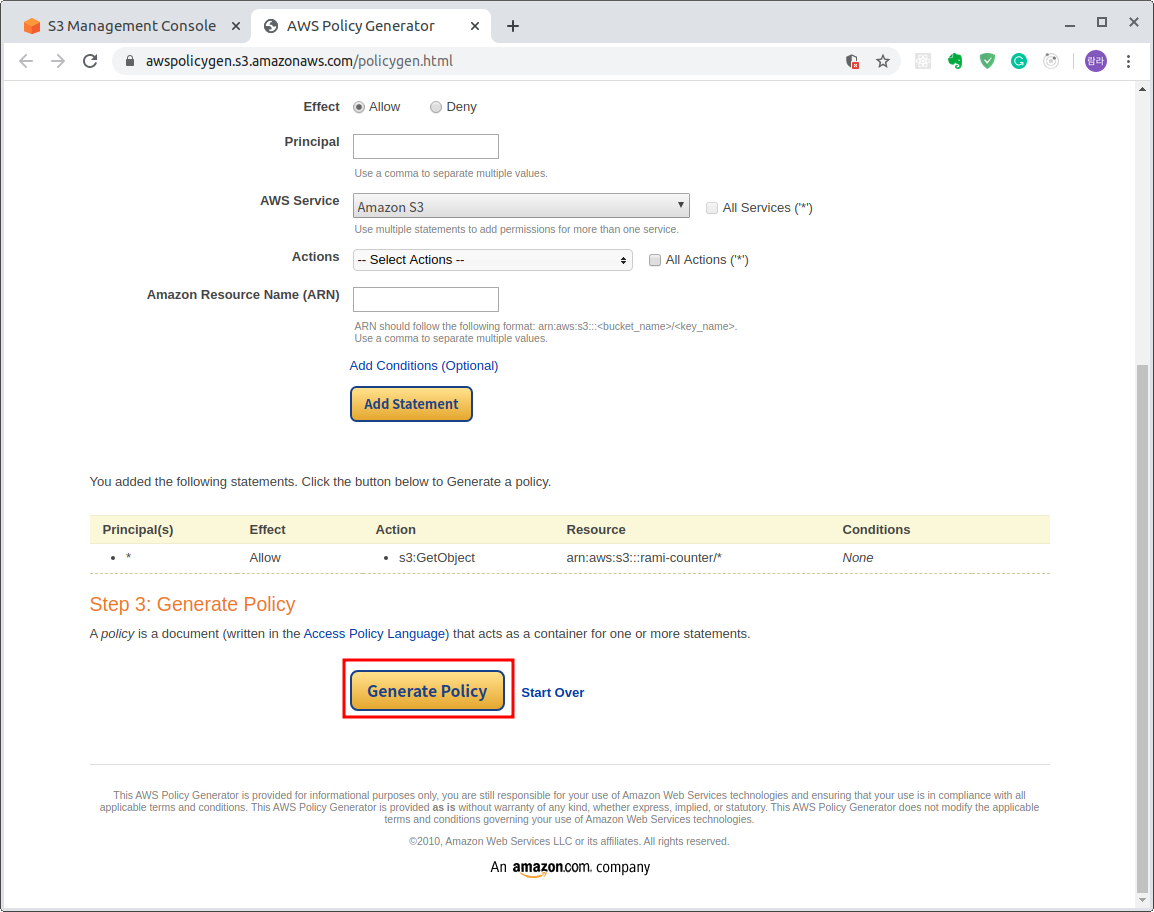The height and width of the screenshot is (912, 1154).
Task: Switch to the AWS Policy Generator tab
Action: click(x=372, y=26)
